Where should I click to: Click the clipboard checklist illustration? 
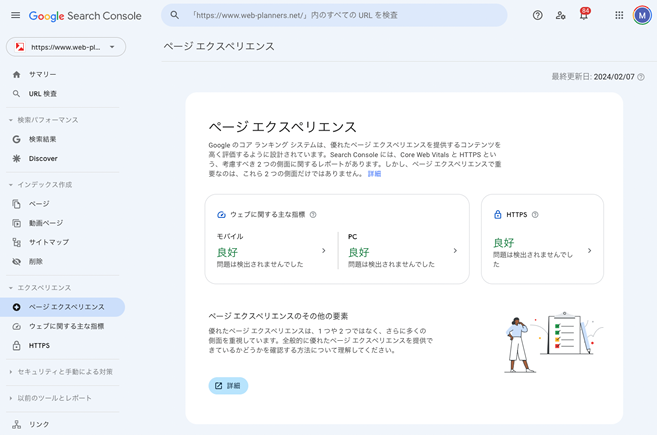click(x=564, y=334)
